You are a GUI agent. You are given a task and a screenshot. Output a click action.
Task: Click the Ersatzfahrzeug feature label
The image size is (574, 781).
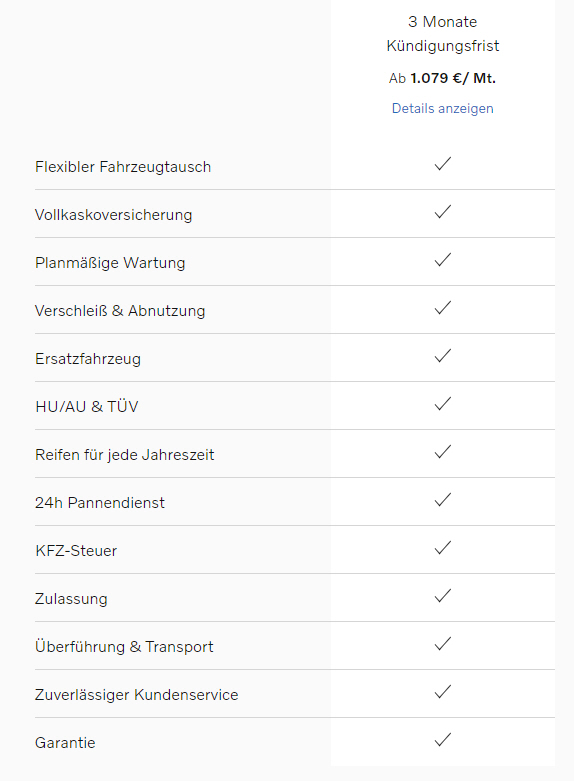tap(88, 359)
